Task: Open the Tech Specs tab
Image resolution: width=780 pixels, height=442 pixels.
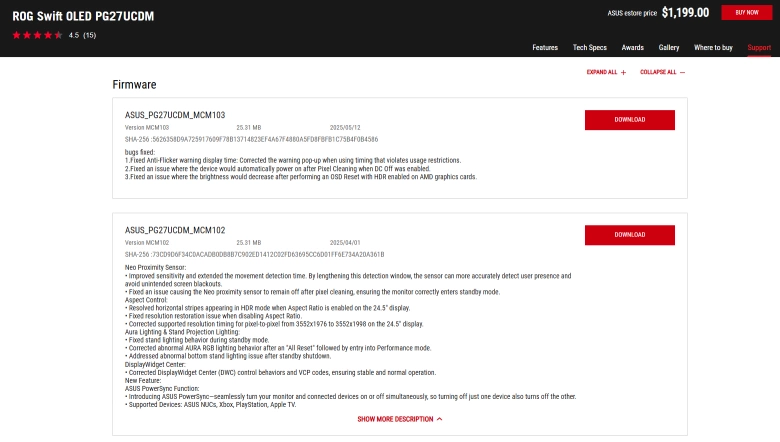Action: pyautogui.click(x=589, y=48)
